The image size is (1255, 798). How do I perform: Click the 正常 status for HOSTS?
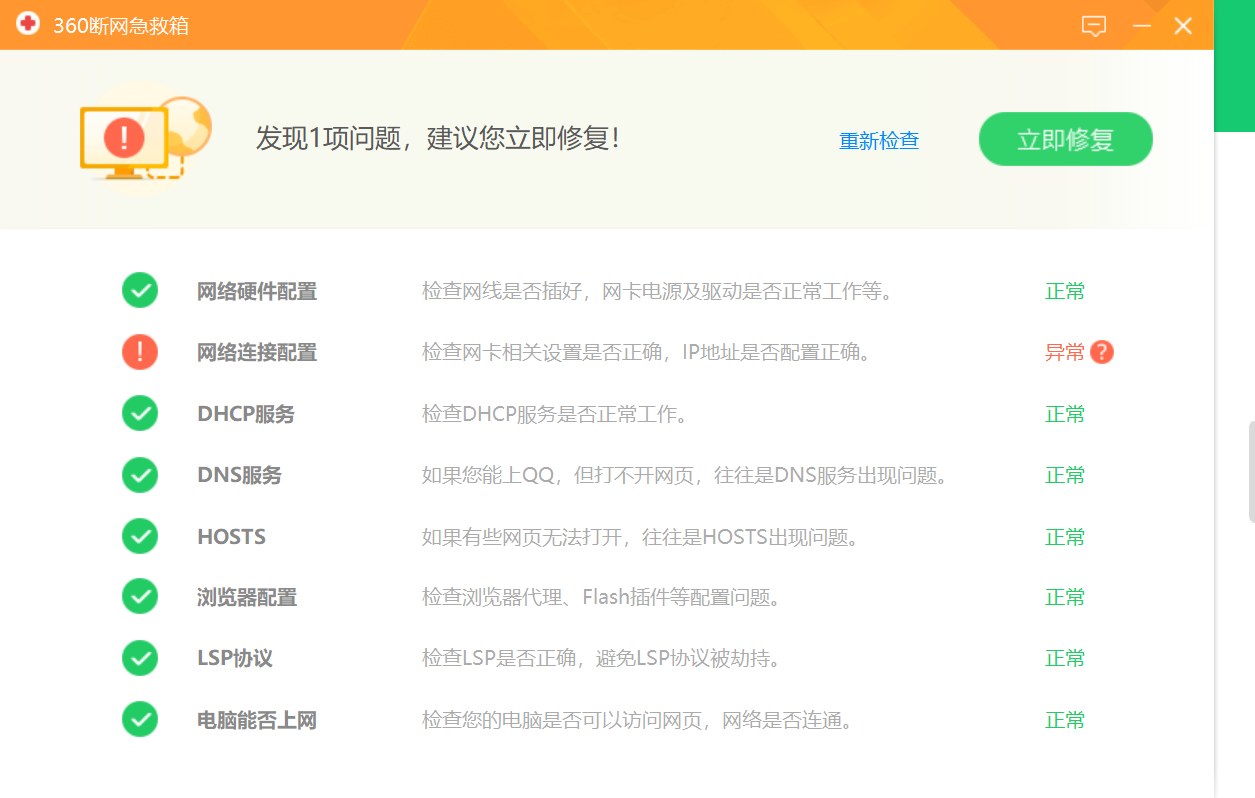[1065, 537]
